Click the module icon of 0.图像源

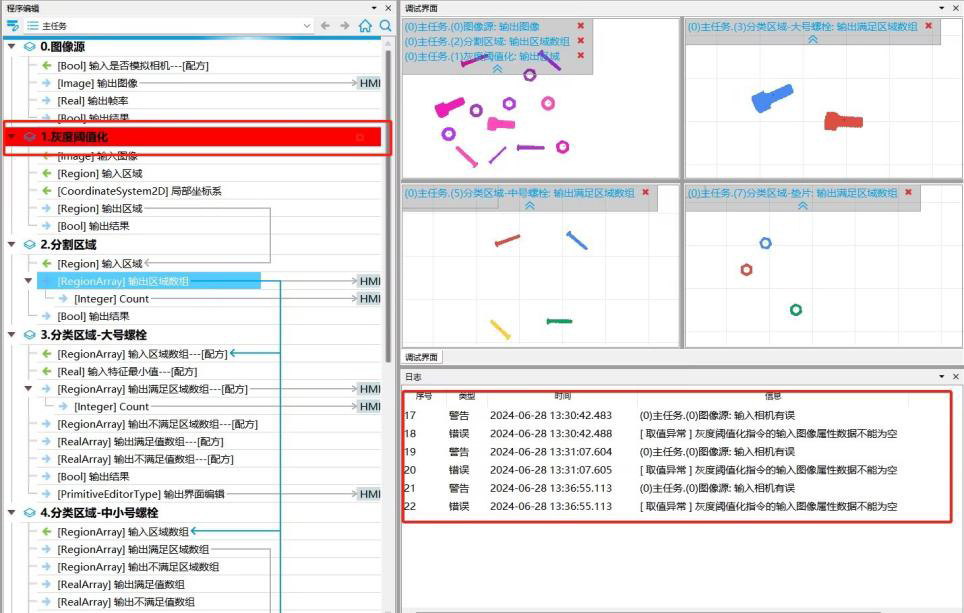click(29, 47)
